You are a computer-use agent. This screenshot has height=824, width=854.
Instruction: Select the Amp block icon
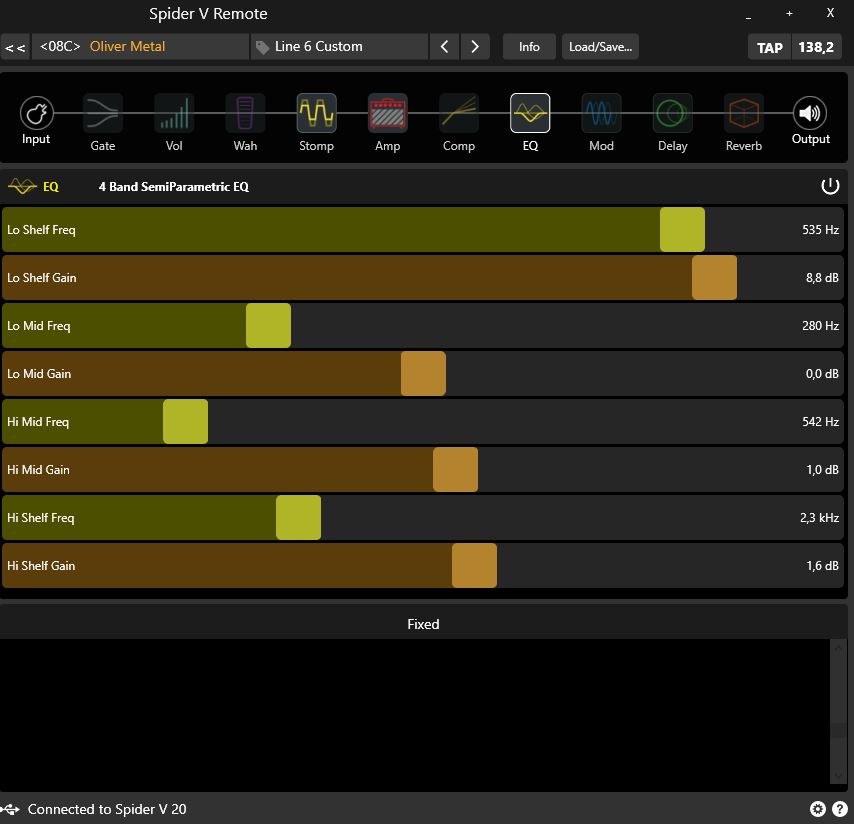click(388, 113)
